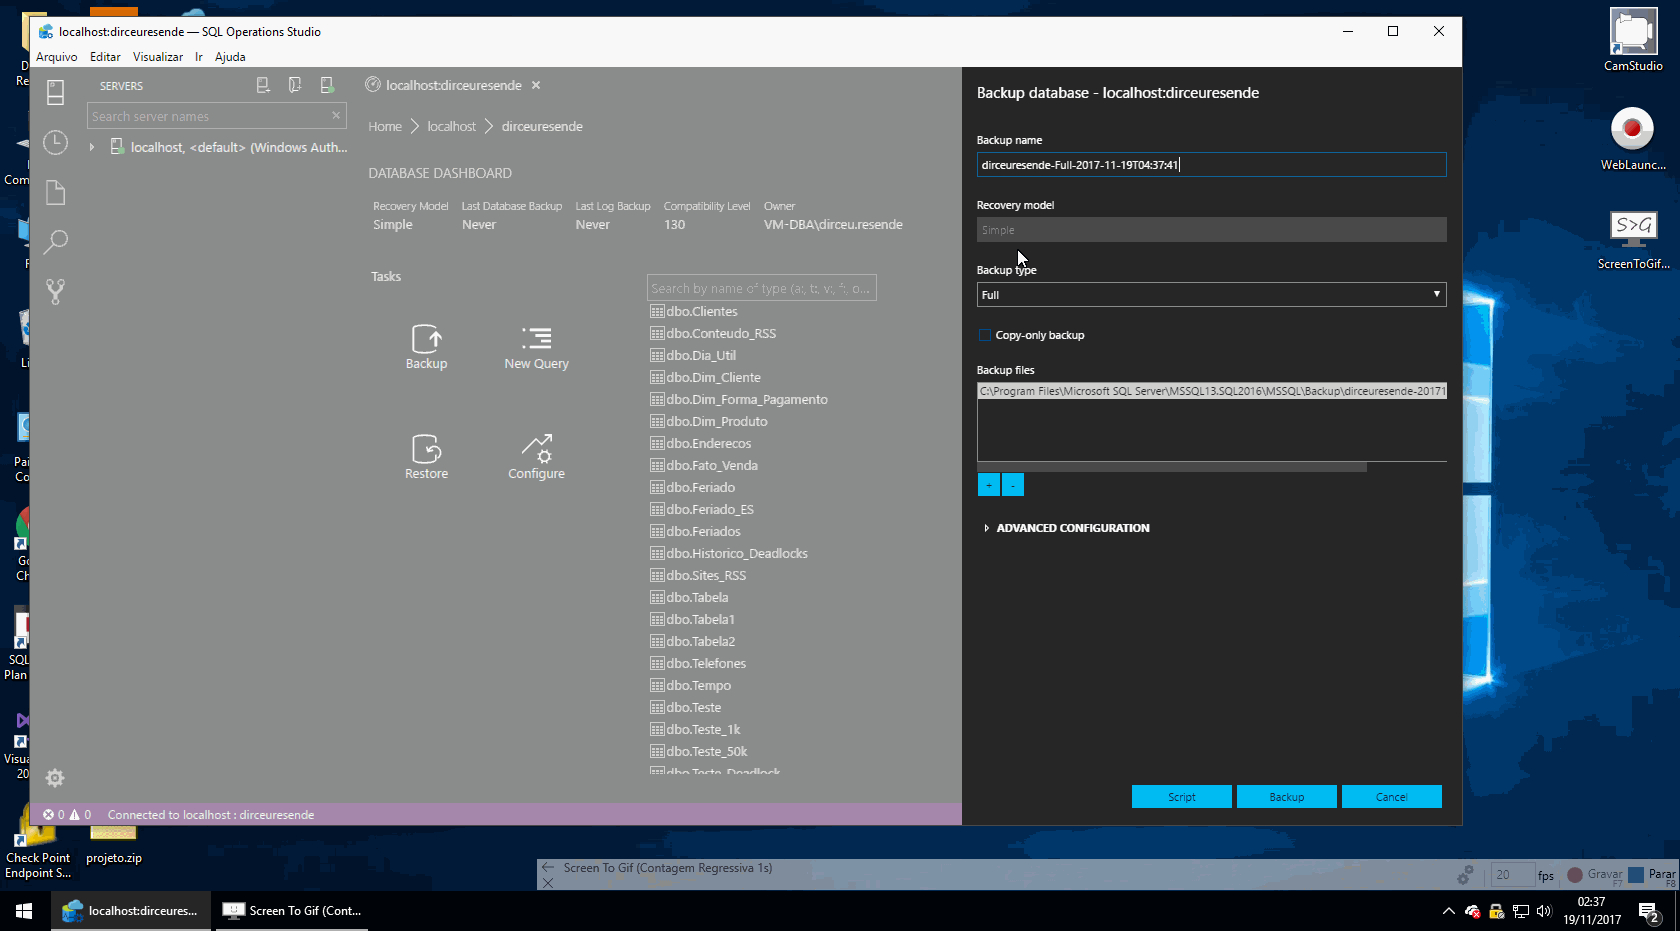Click the Backup button in dialog
Viewport: 1680px width, 931px height.
(x=1287, y=797)
